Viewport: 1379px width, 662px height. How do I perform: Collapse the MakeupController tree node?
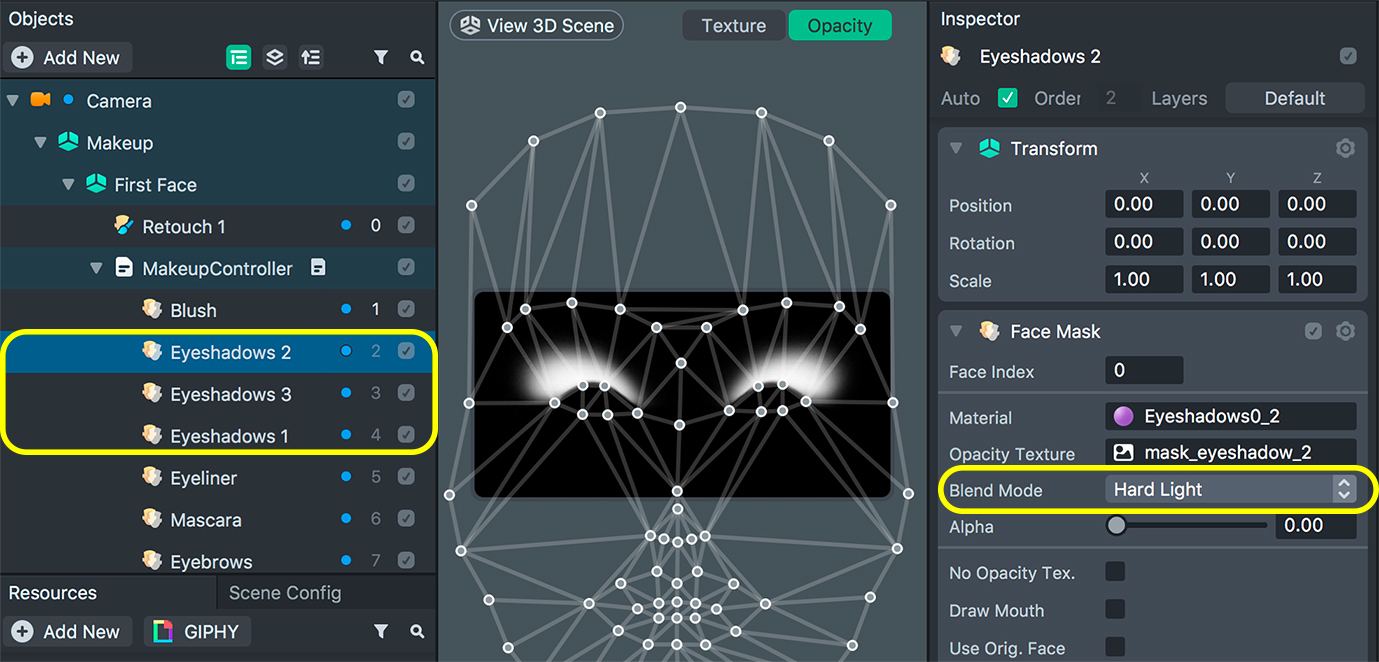tap(97, 268)
